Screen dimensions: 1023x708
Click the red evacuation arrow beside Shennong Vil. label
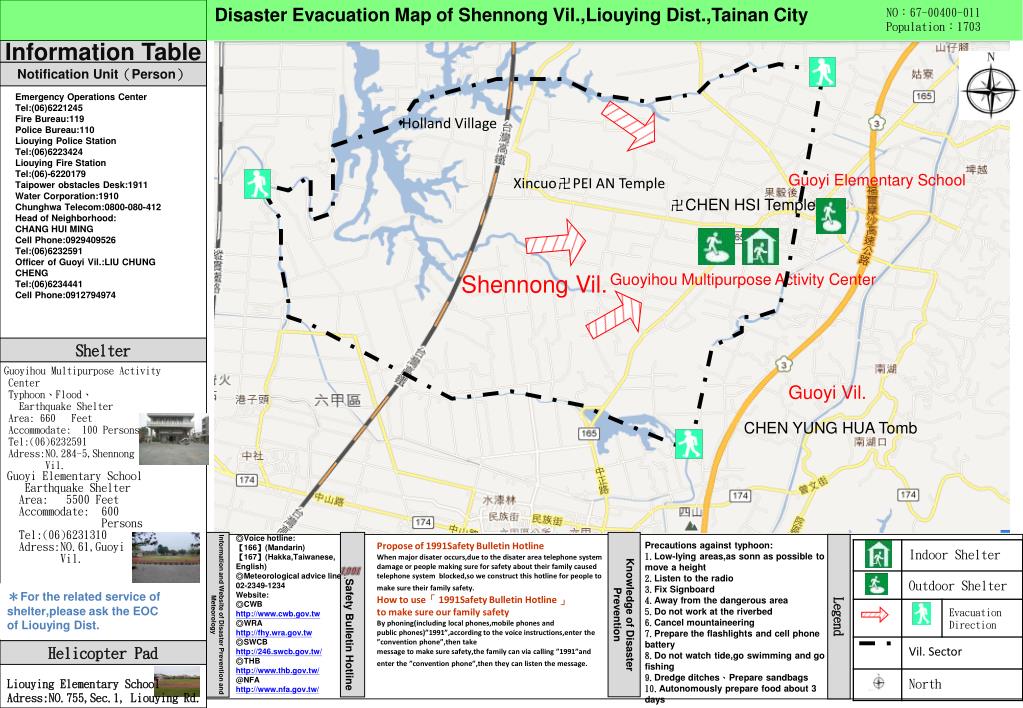click(555, 243)
